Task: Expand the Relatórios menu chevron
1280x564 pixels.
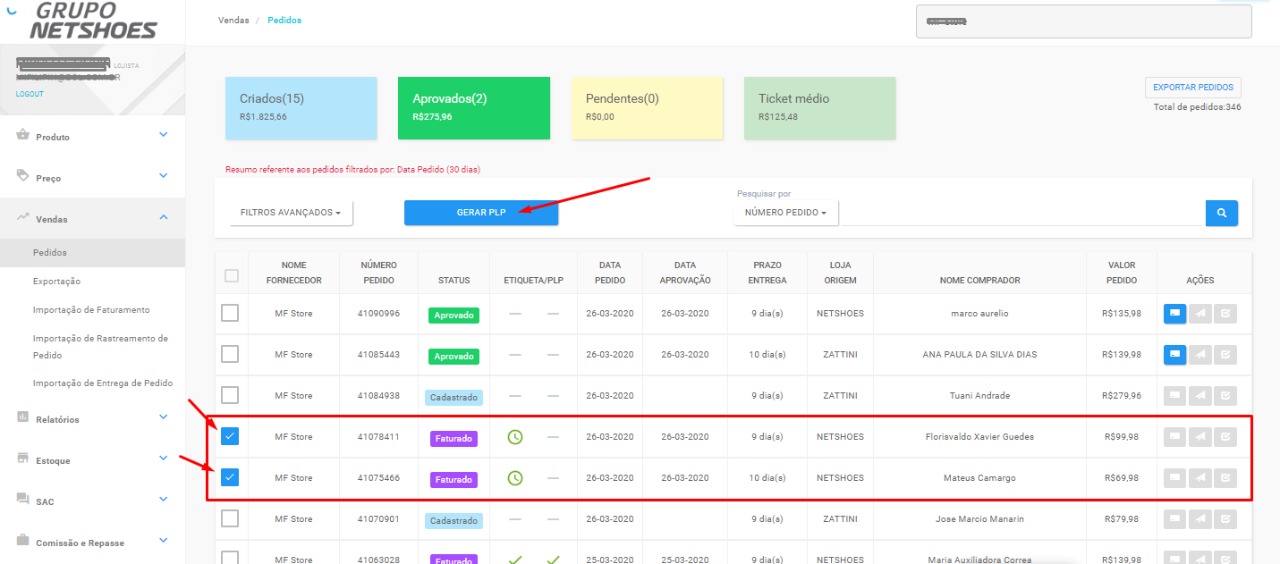Action: click(164, 417)
